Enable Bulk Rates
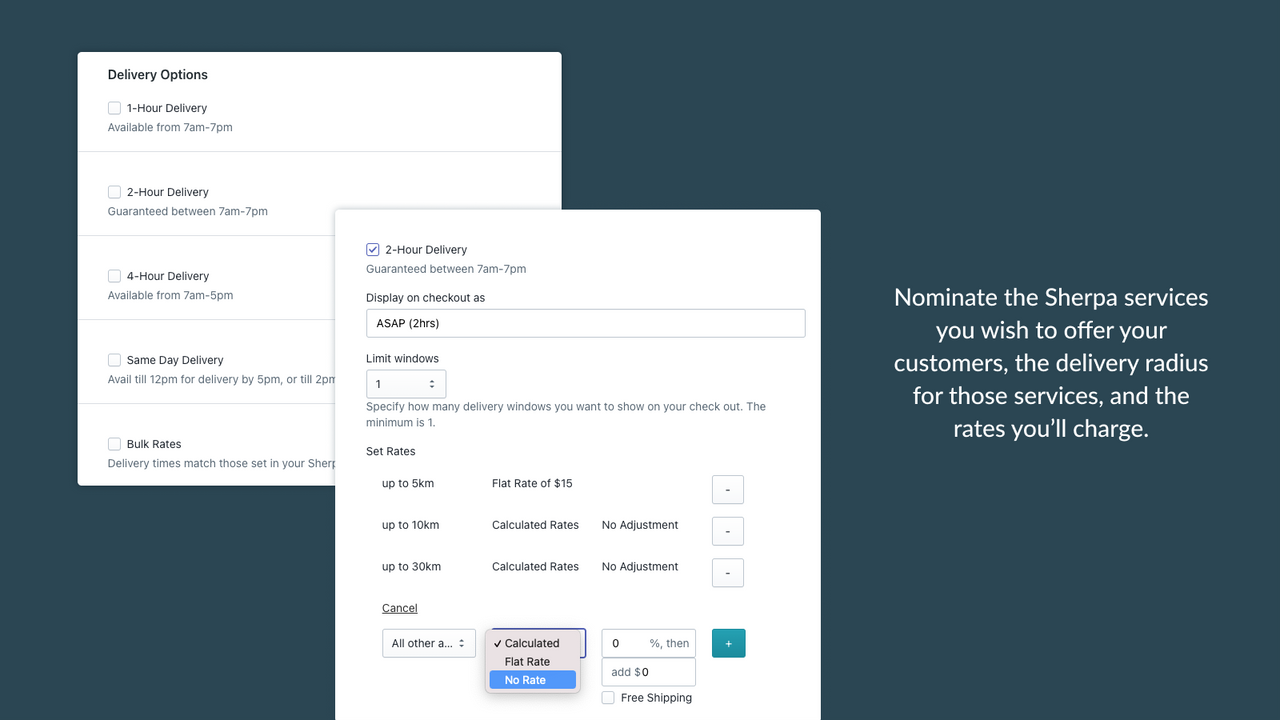The image size is (1280, 720). (114, 444)
